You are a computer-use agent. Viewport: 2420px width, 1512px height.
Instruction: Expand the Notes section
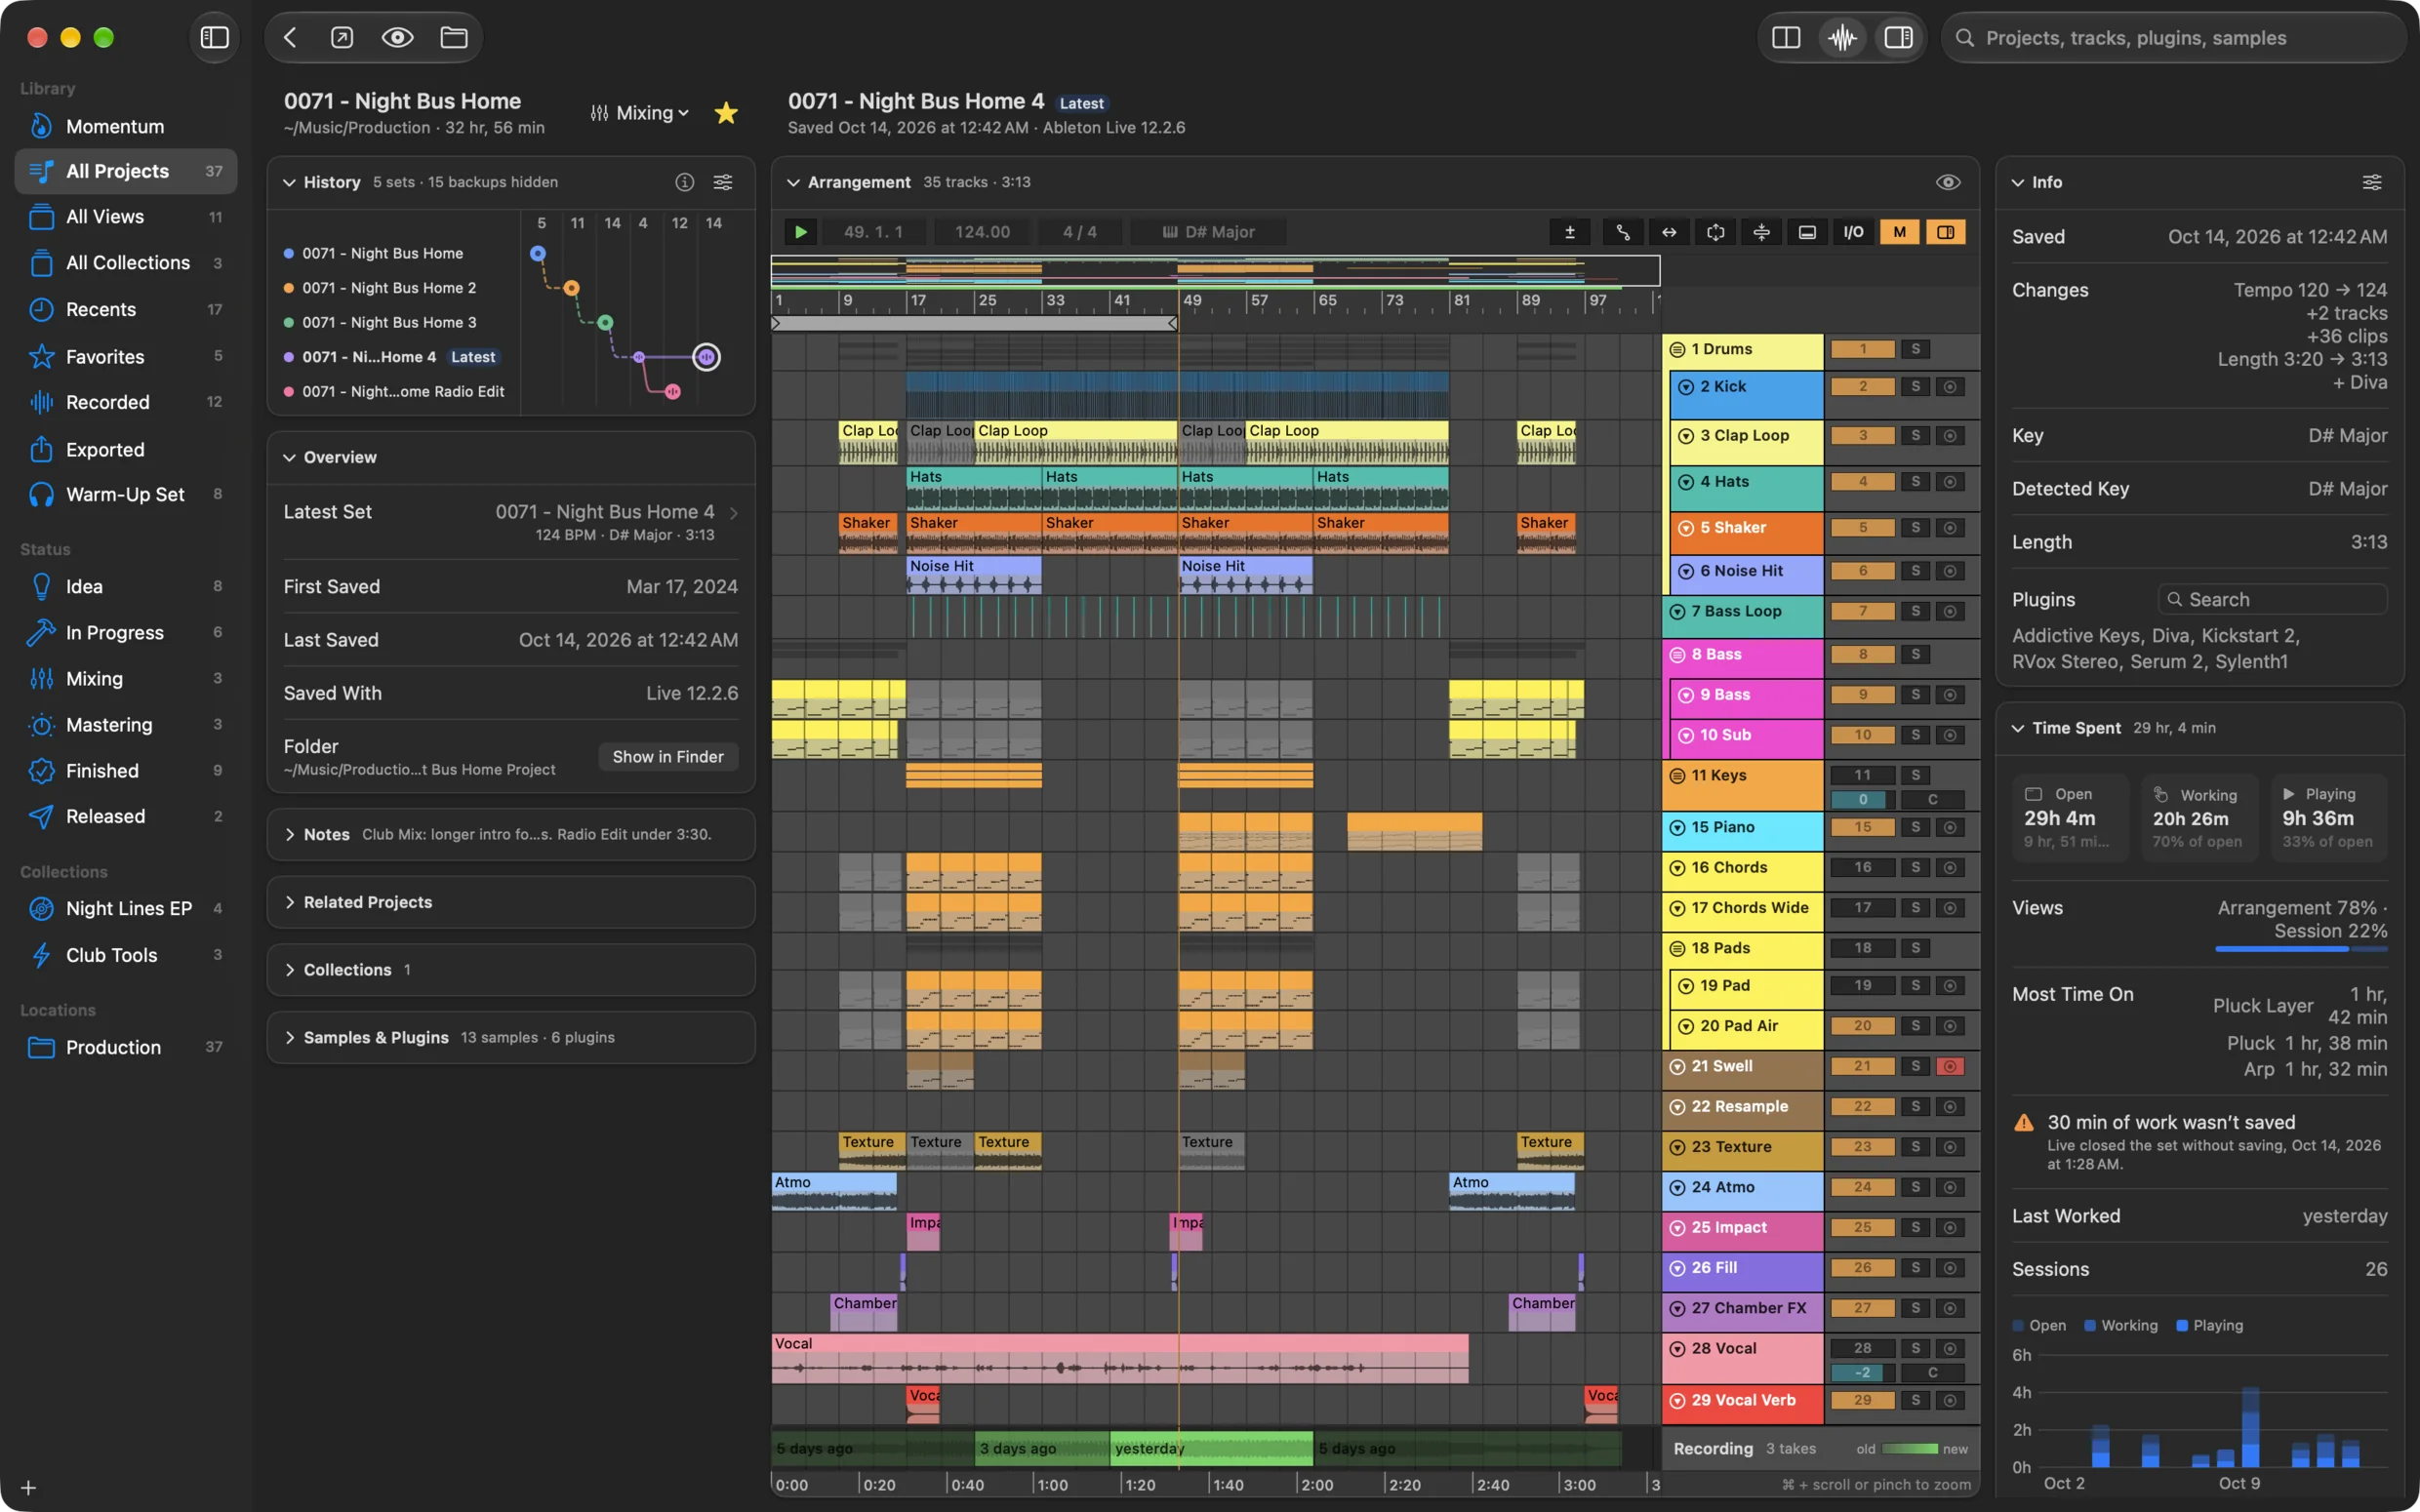(x=511, y=834)
